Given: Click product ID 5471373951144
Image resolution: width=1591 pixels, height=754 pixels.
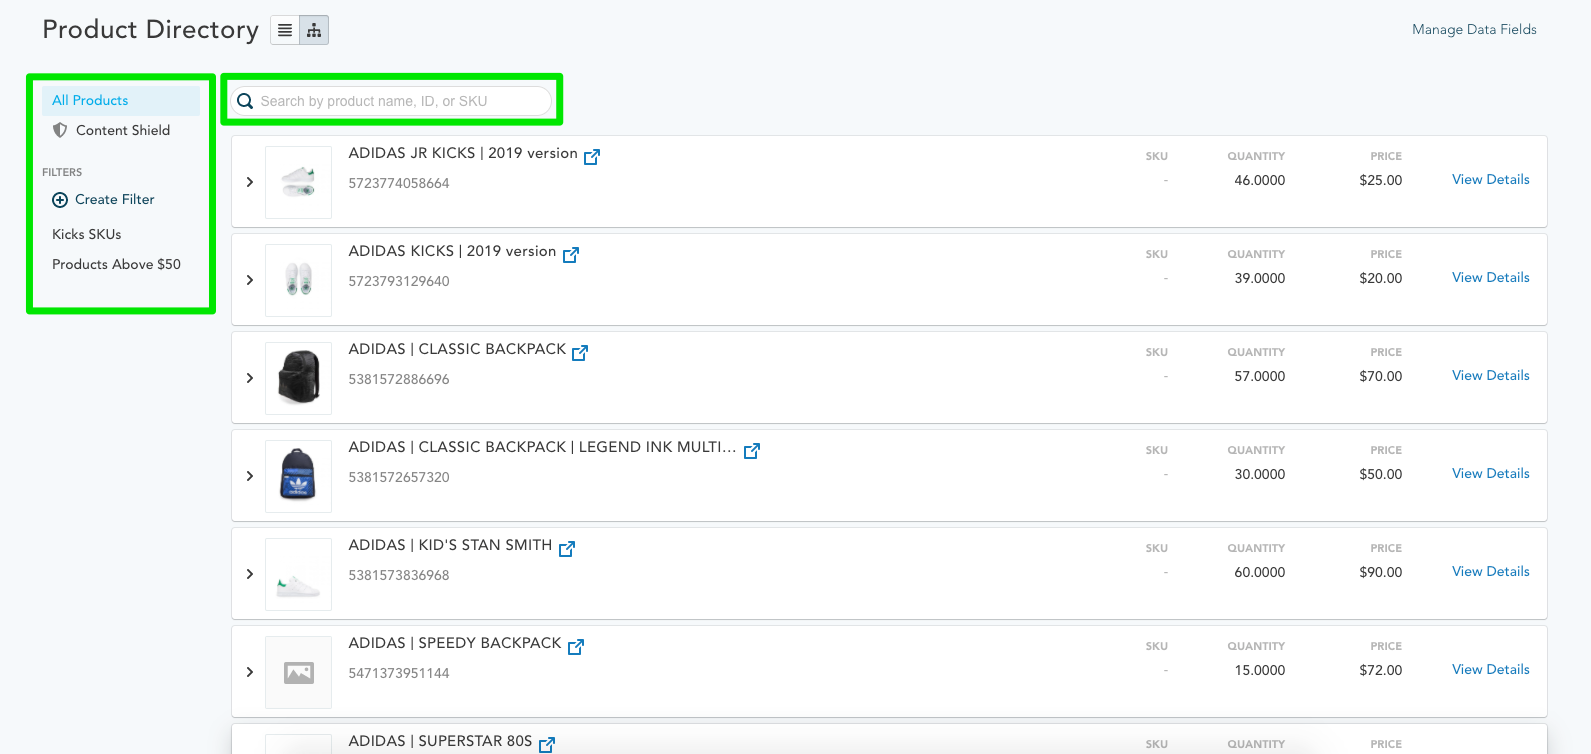Looking at the screenshot, I should point(399,673).
